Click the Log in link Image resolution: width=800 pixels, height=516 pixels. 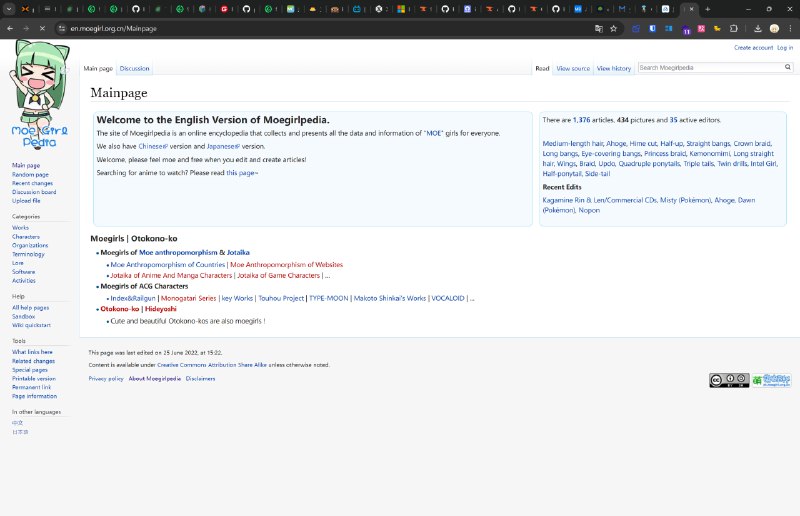tap(785, 47)
